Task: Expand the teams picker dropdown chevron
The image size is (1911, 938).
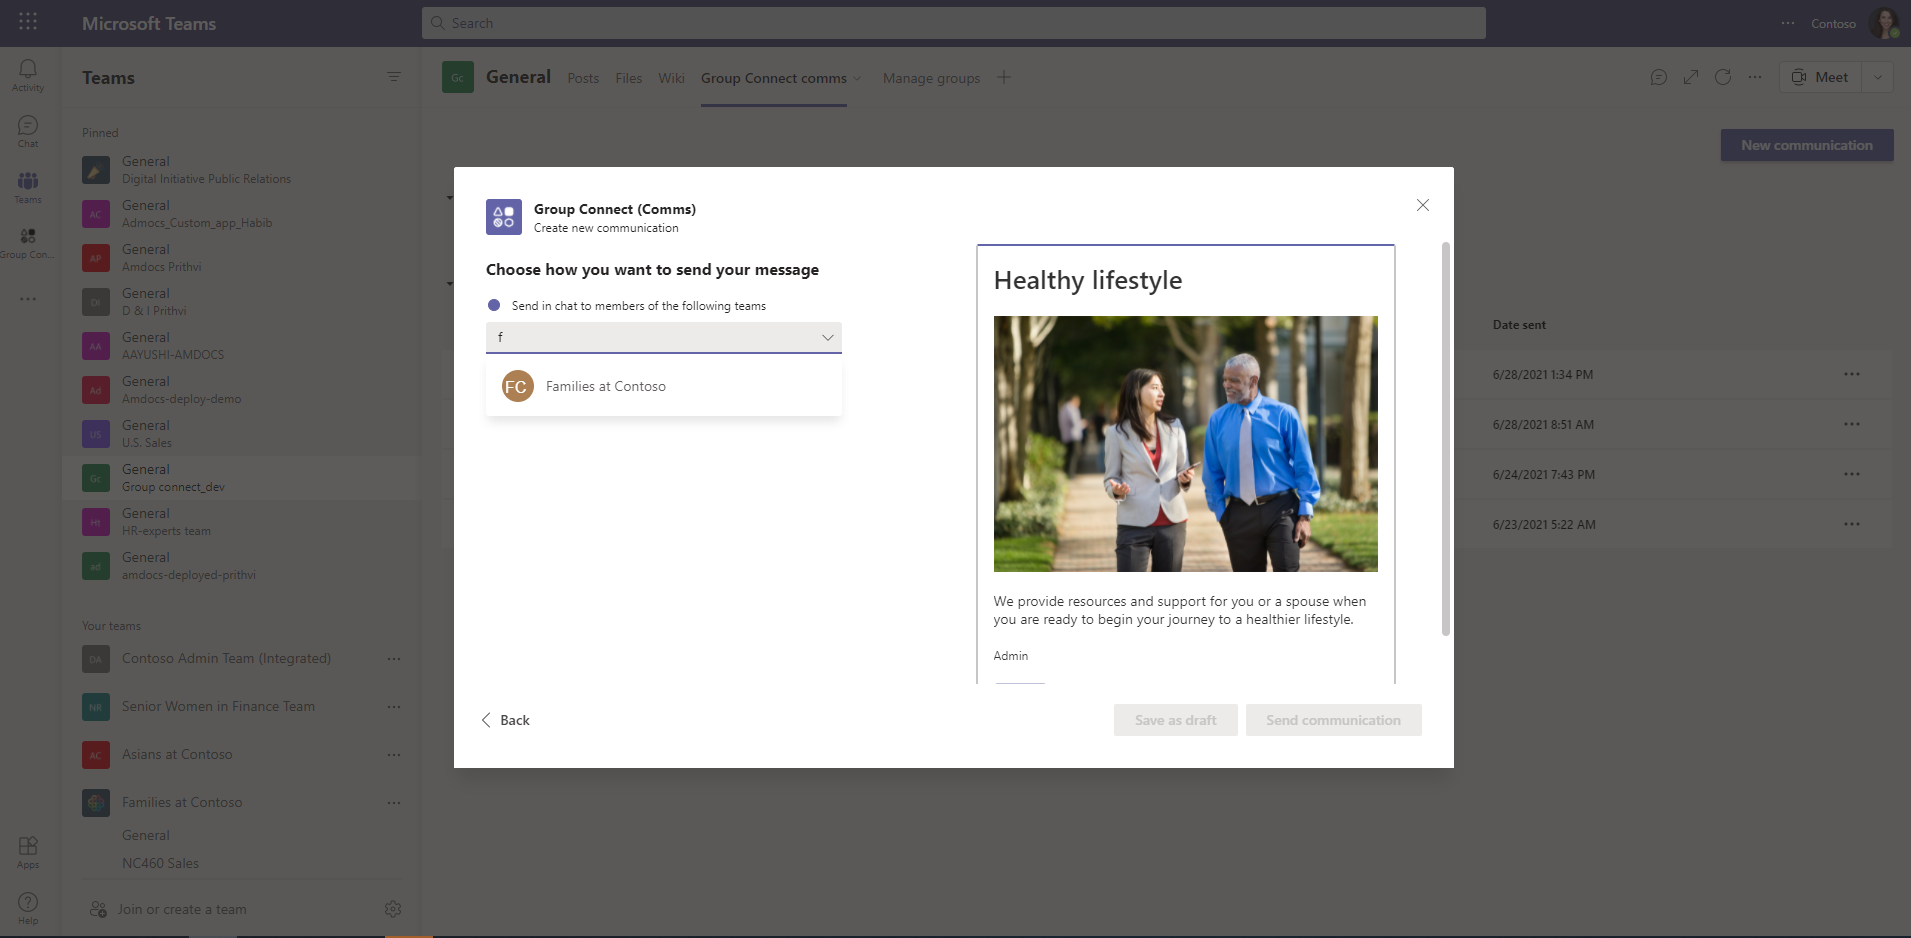Action: (827, 337)
